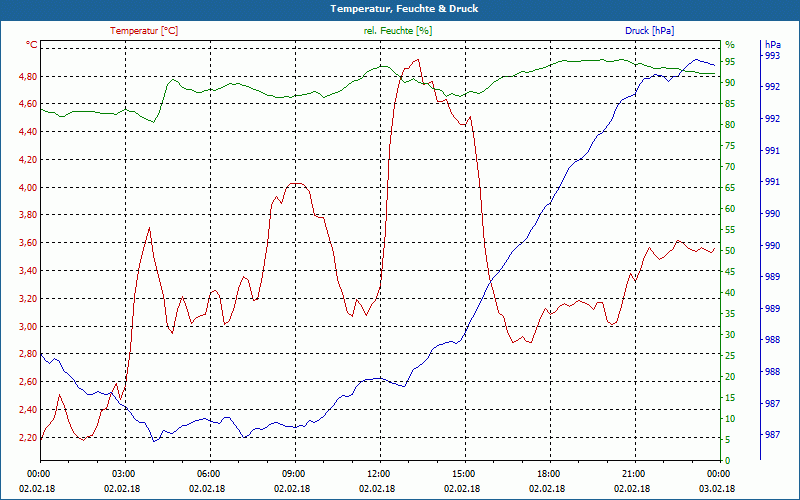800x500 pixels.
Task: Click the 20 value on humidity axis
Action: [730, 377]
